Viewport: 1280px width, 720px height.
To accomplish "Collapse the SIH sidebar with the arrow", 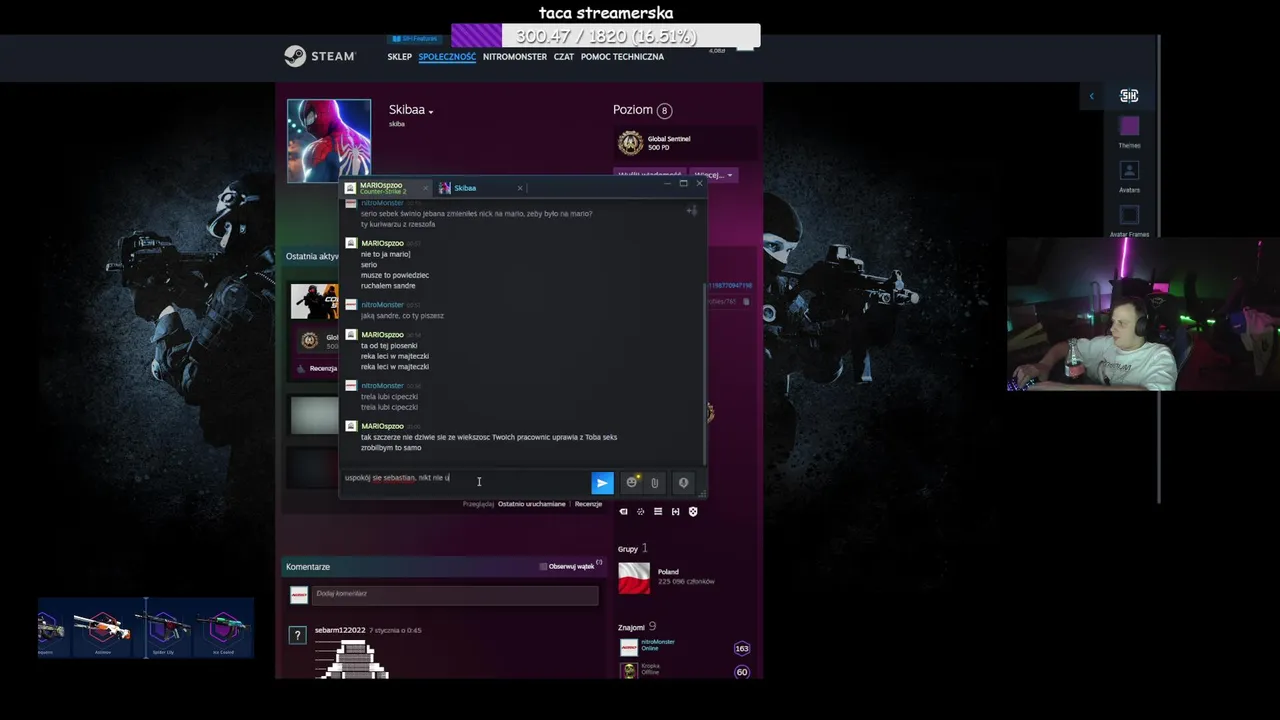I will click(x=1092, y=96).
